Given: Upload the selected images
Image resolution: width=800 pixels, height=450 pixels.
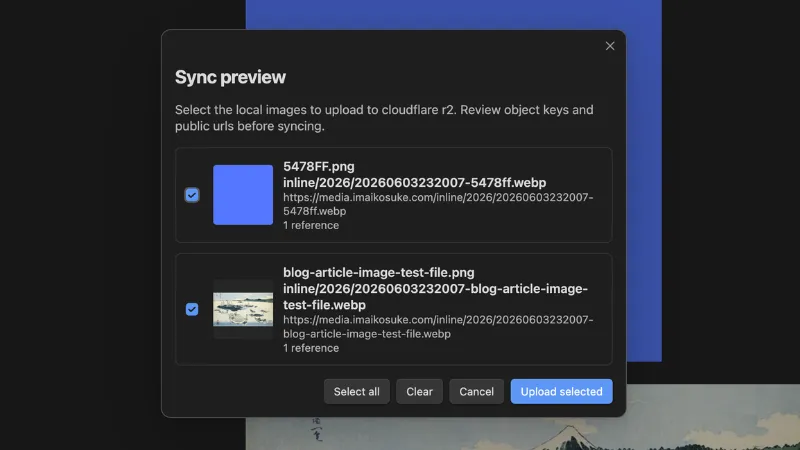Looking at the screenshot, I should pos(561,391).
